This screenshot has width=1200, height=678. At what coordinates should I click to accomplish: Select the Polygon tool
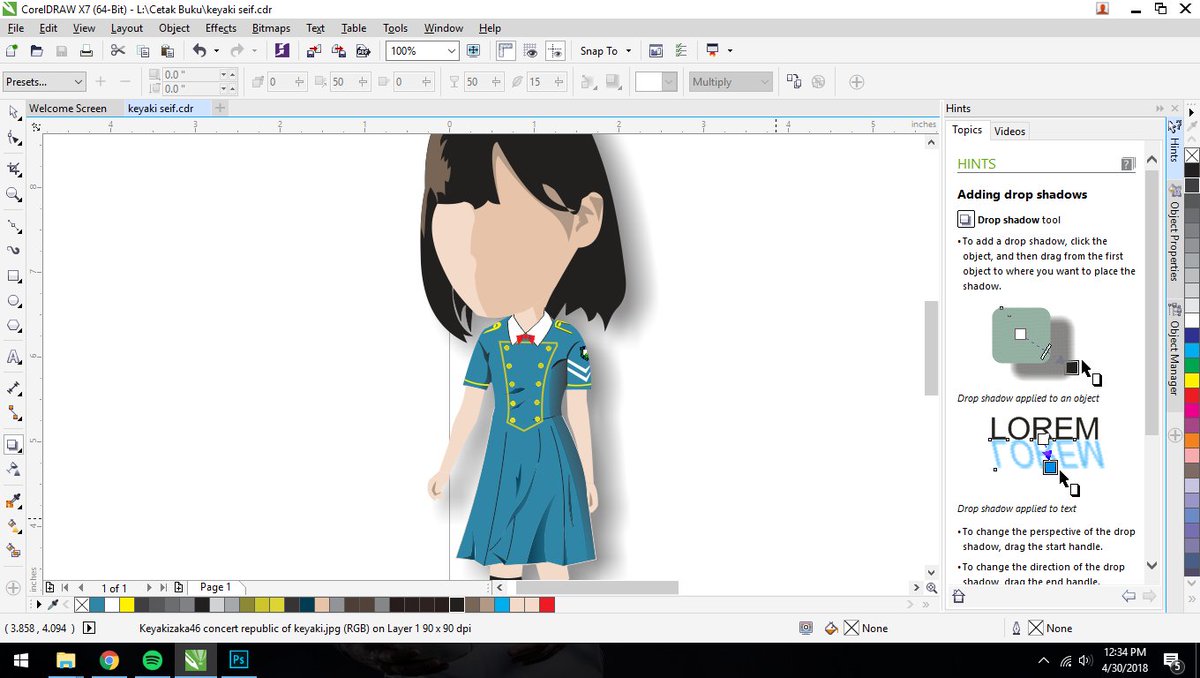click(x=14, y=326)
